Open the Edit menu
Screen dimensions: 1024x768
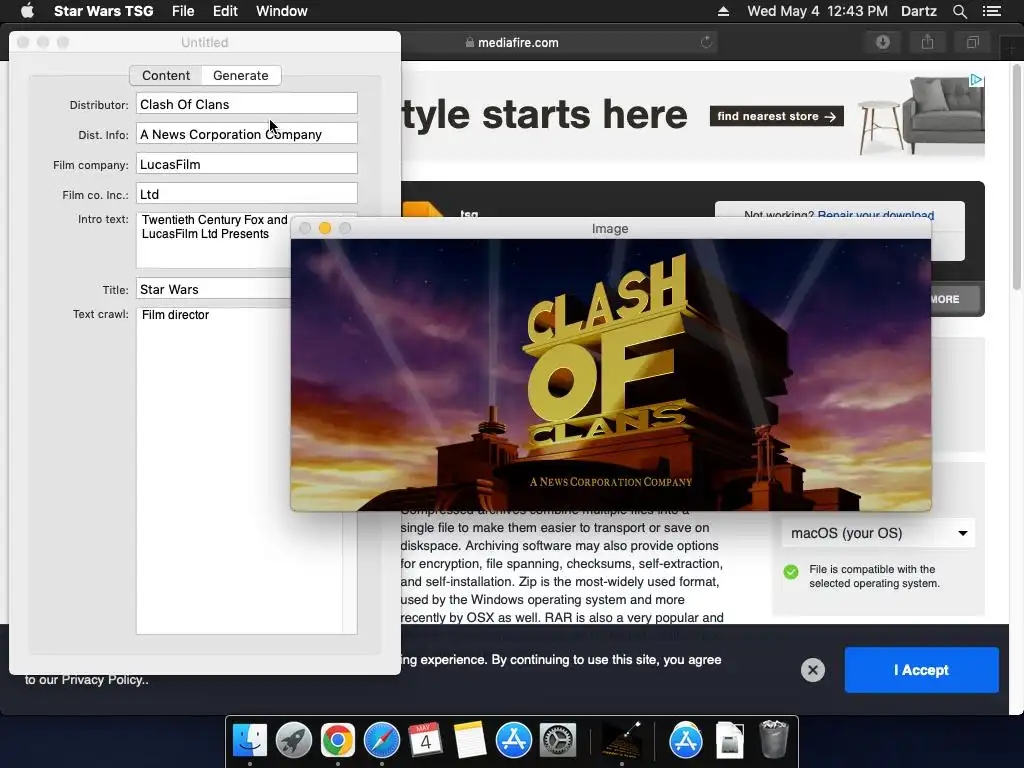225,11
